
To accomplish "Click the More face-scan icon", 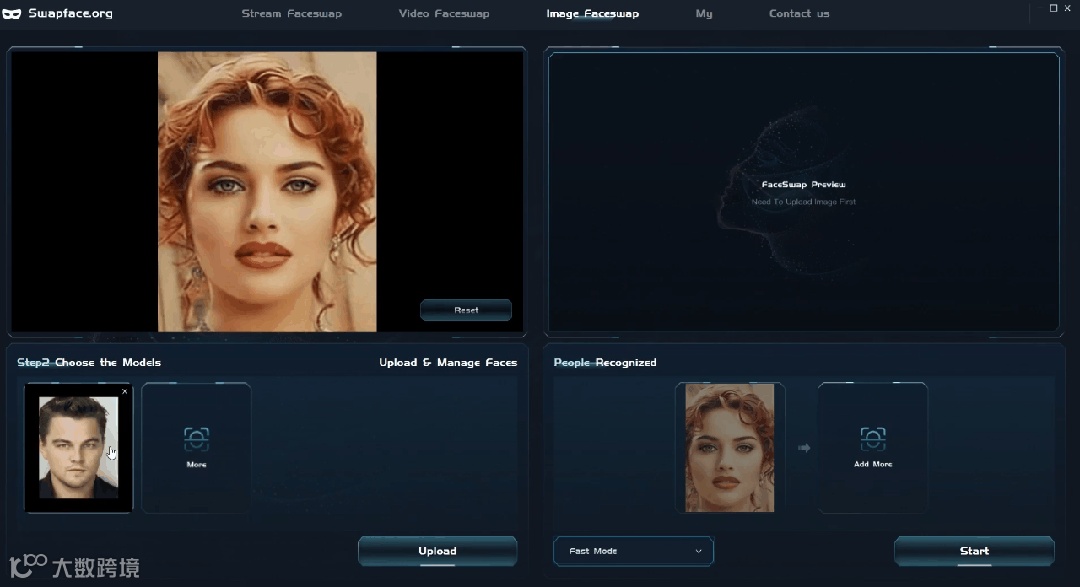I will point(196,439).
